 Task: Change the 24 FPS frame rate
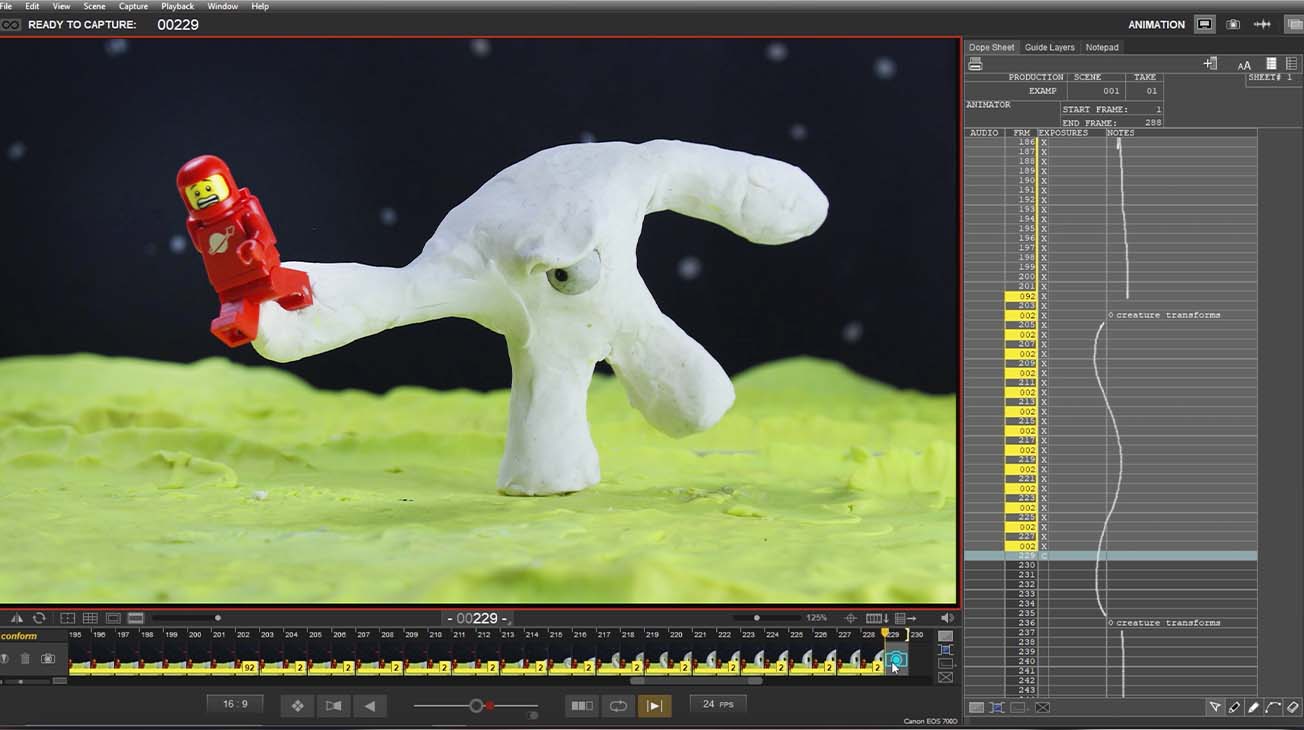click(x=717, y=705)
